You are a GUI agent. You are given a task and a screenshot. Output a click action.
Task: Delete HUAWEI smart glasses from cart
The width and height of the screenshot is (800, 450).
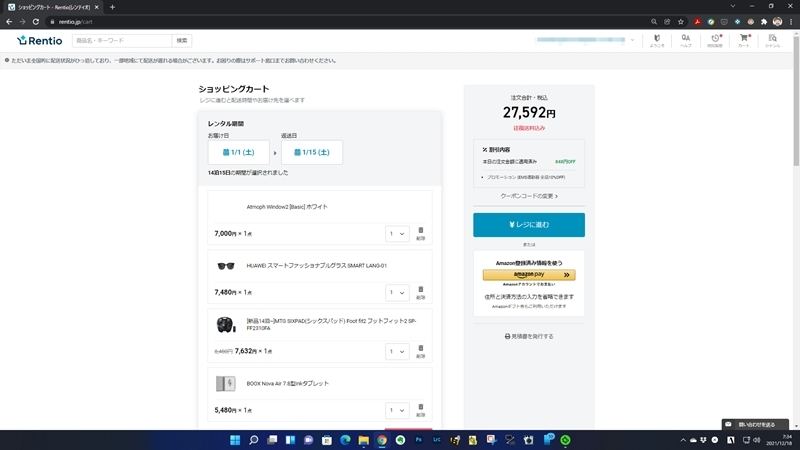(x=420, y=292)
